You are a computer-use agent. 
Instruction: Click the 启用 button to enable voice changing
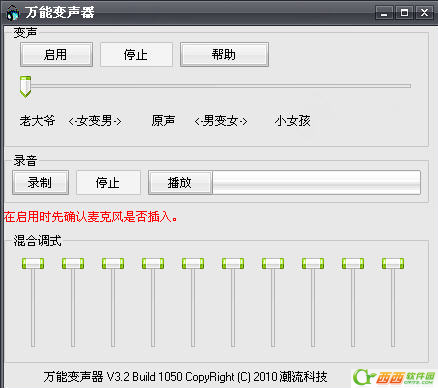point(56,54)
